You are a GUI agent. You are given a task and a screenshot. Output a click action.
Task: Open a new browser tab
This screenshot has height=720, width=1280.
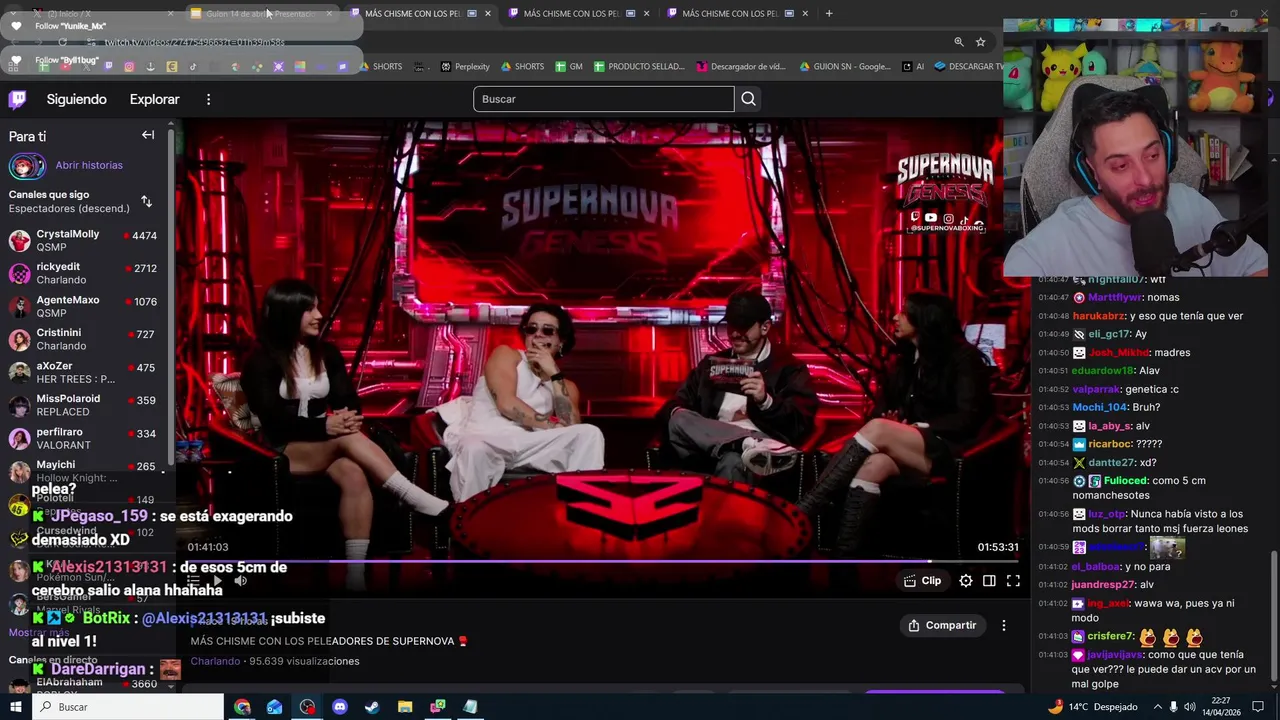pyautogui.click(x=829, y=13)
